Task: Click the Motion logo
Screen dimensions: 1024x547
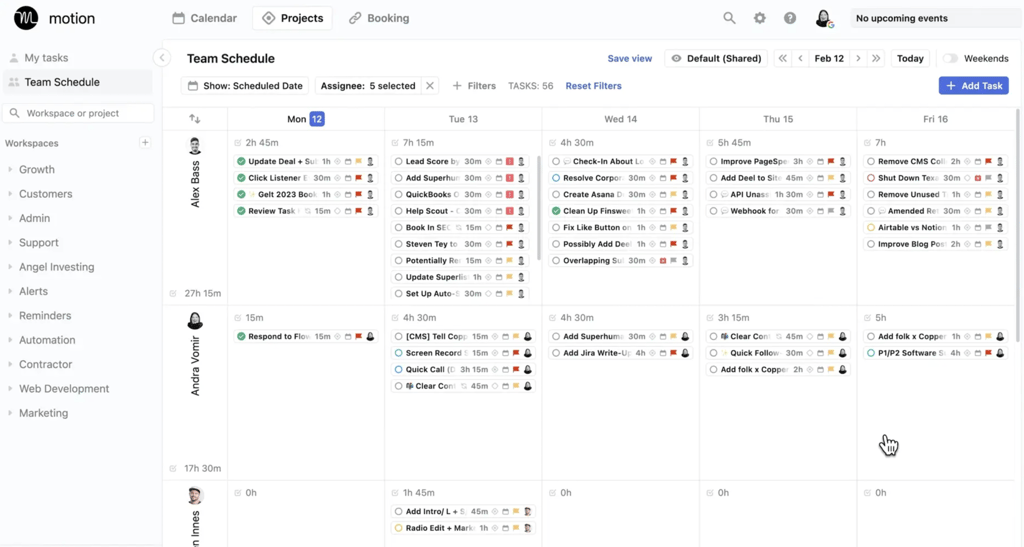Action: click(x=26, y=18)
